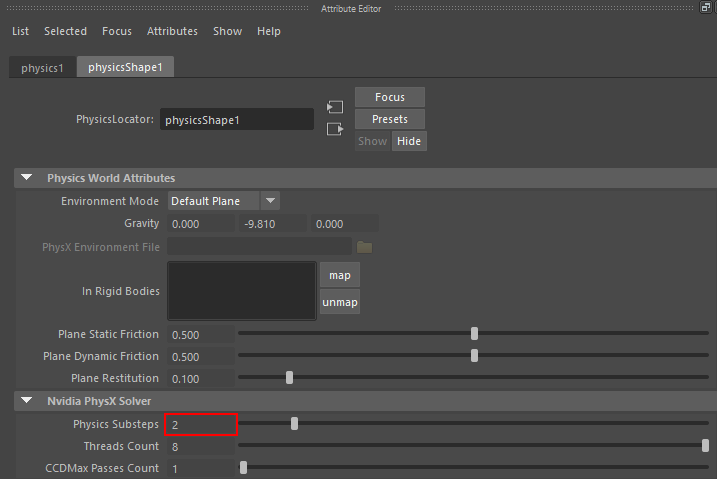
Task: Collapse Nvidia PhysX Solver section
Action: click(27, 400)
